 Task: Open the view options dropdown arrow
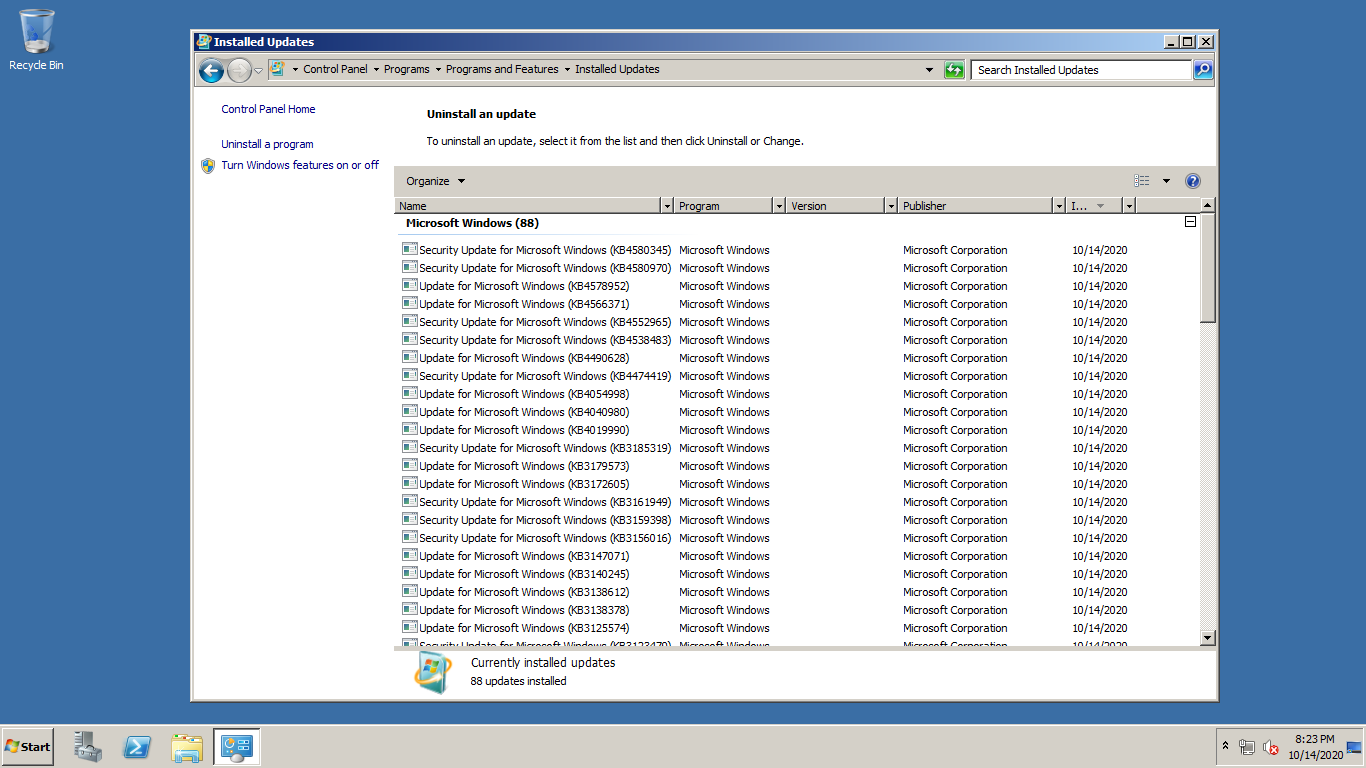click(1166, 181)
